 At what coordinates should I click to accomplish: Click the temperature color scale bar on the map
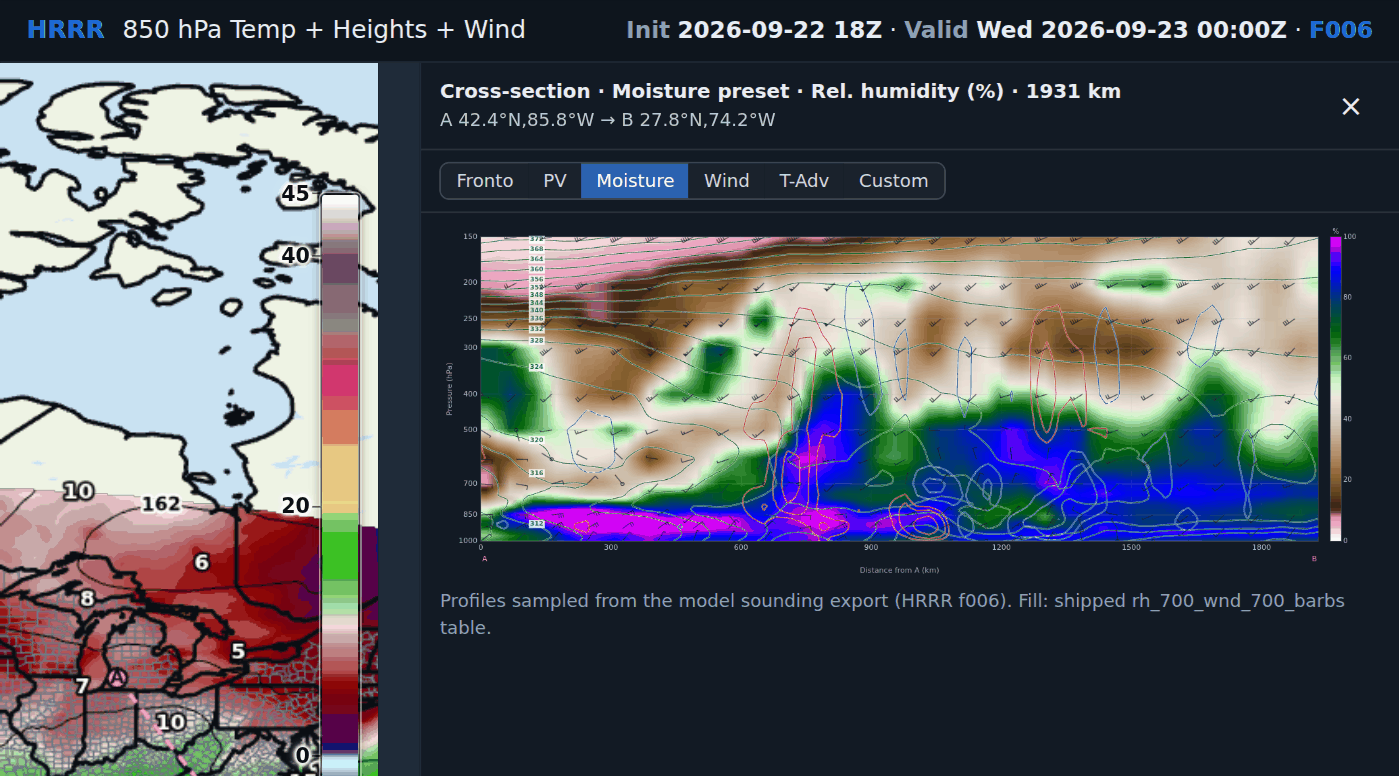(x=340, y=485)
